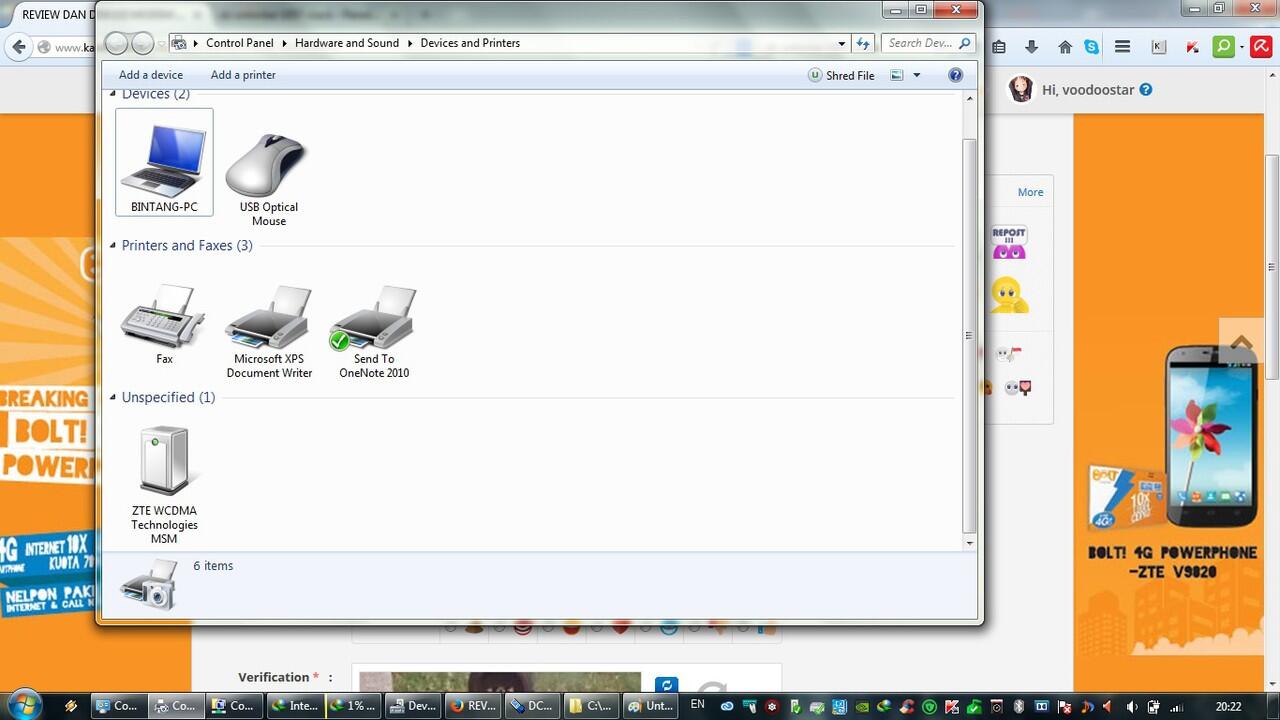Screen dimensions: 1280x720
Task: Open address bar history dropdown arrow
Action: tap(842, 43)
